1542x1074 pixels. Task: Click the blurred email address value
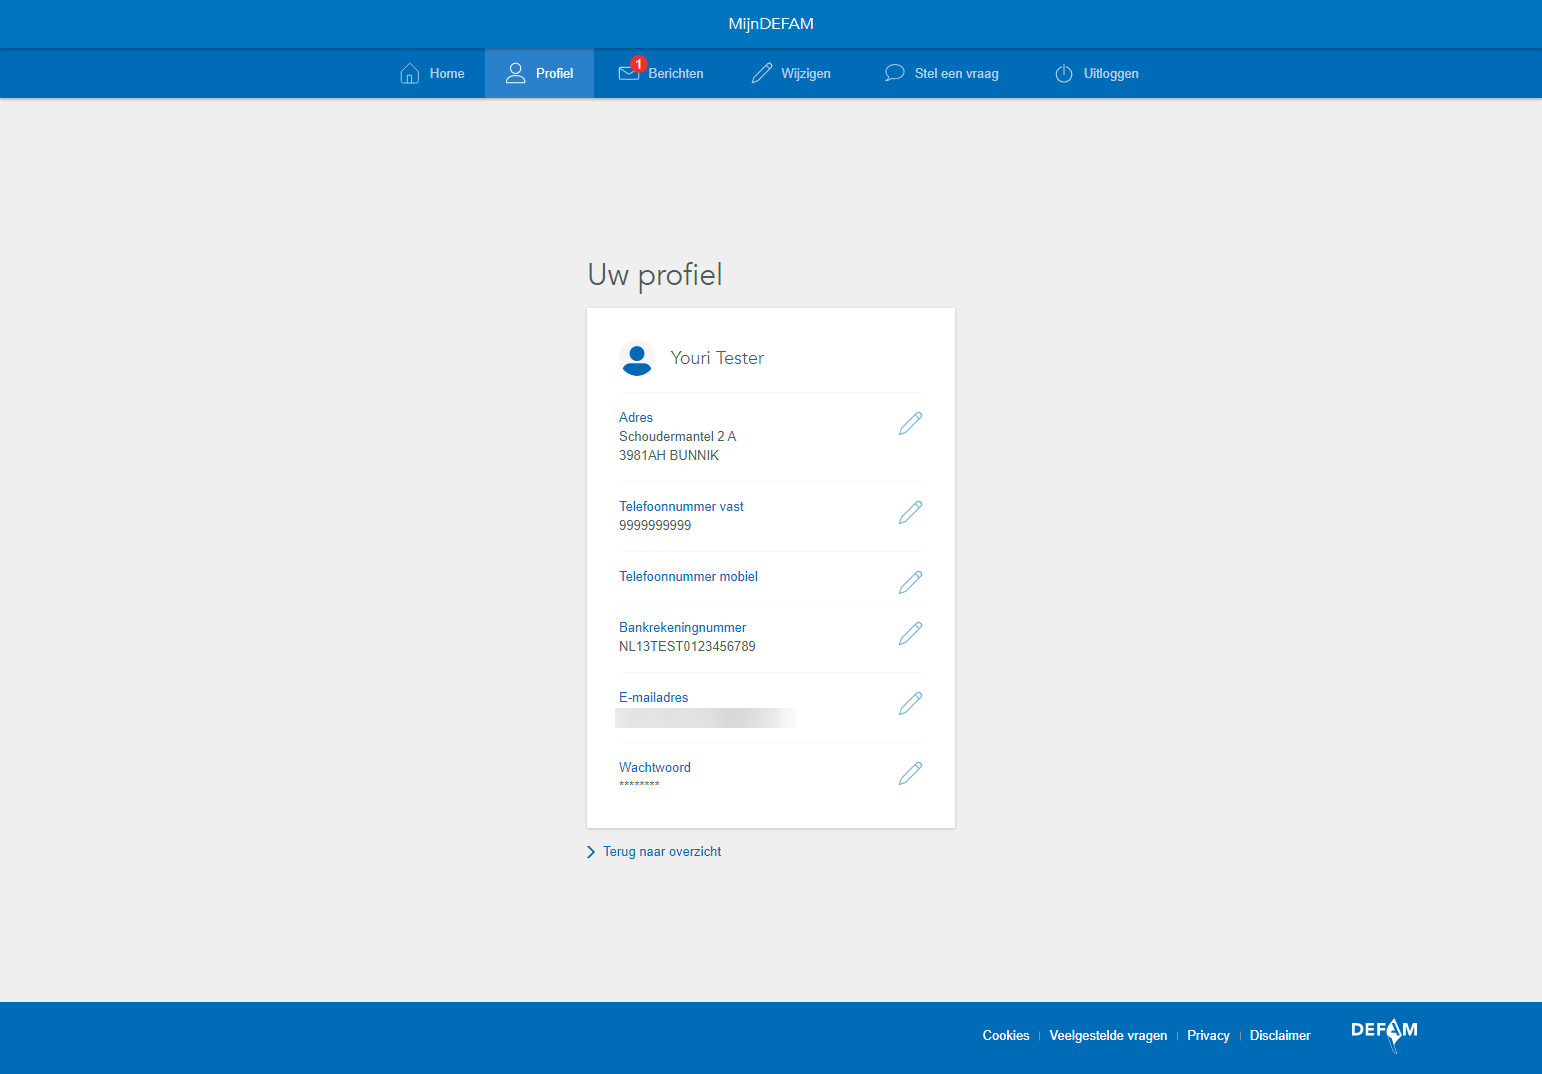[705, 718]
